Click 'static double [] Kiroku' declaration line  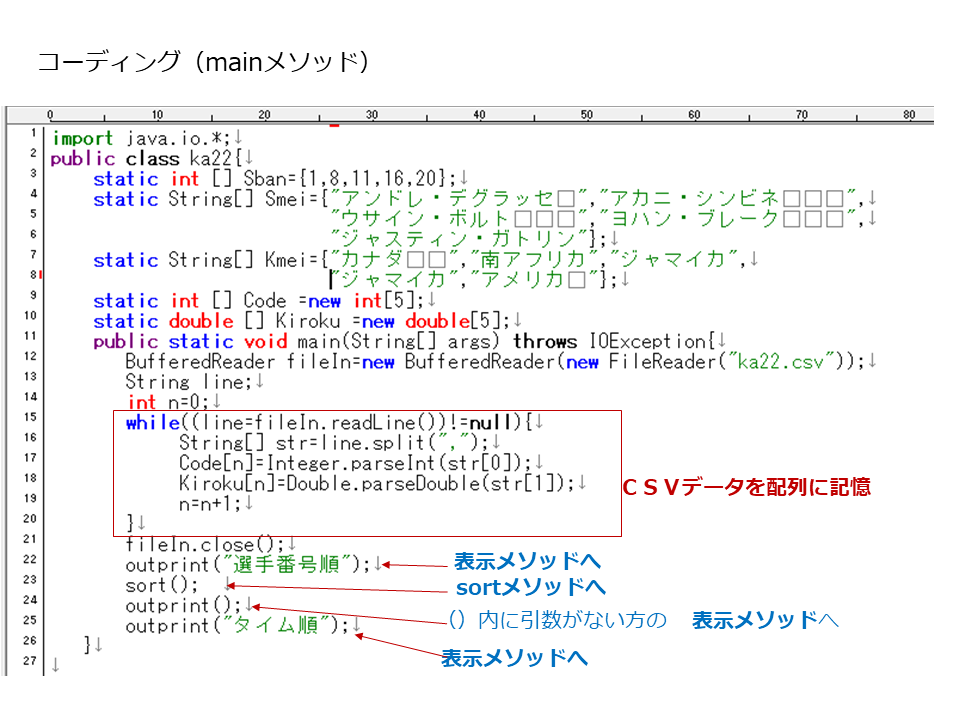point(301,321)
